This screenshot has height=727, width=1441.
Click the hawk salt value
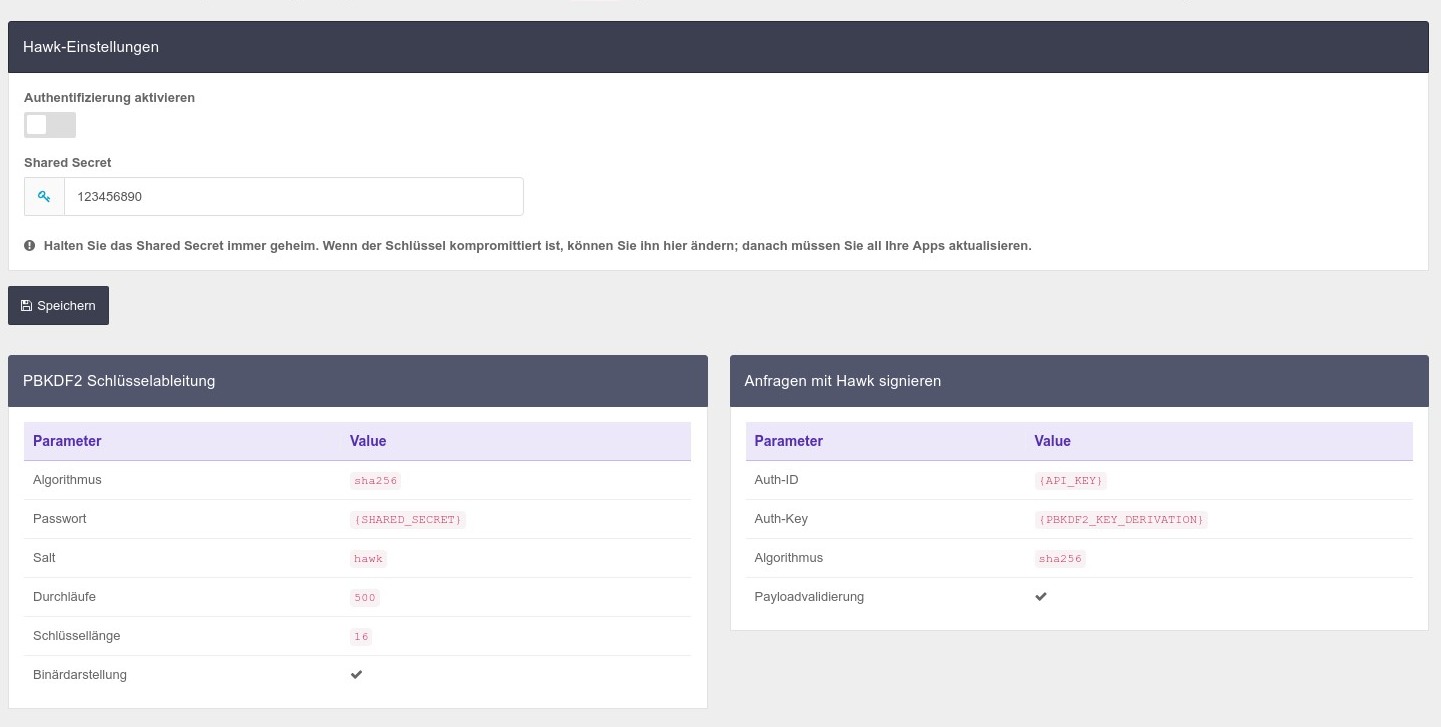point(368,559)
